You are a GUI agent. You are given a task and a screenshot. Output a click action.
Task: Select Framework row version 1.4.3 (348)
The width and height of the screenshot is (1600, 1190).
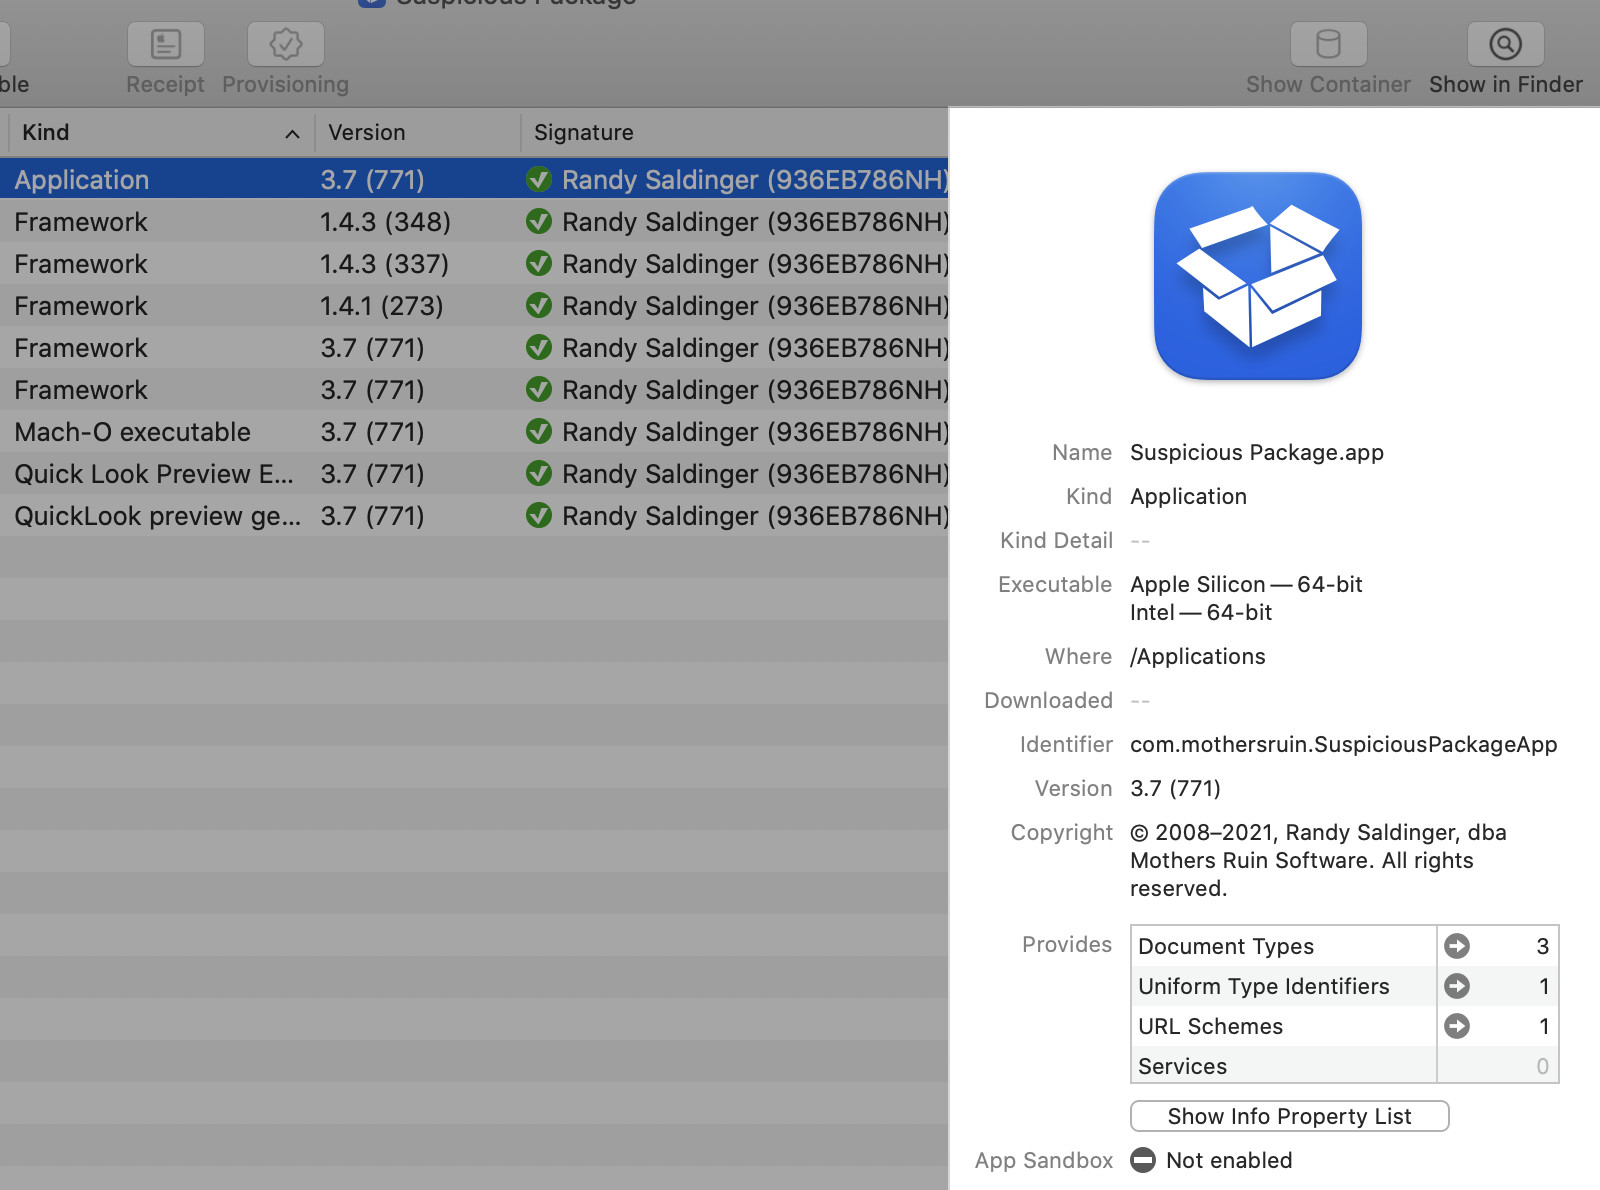[x=474, y=222]
